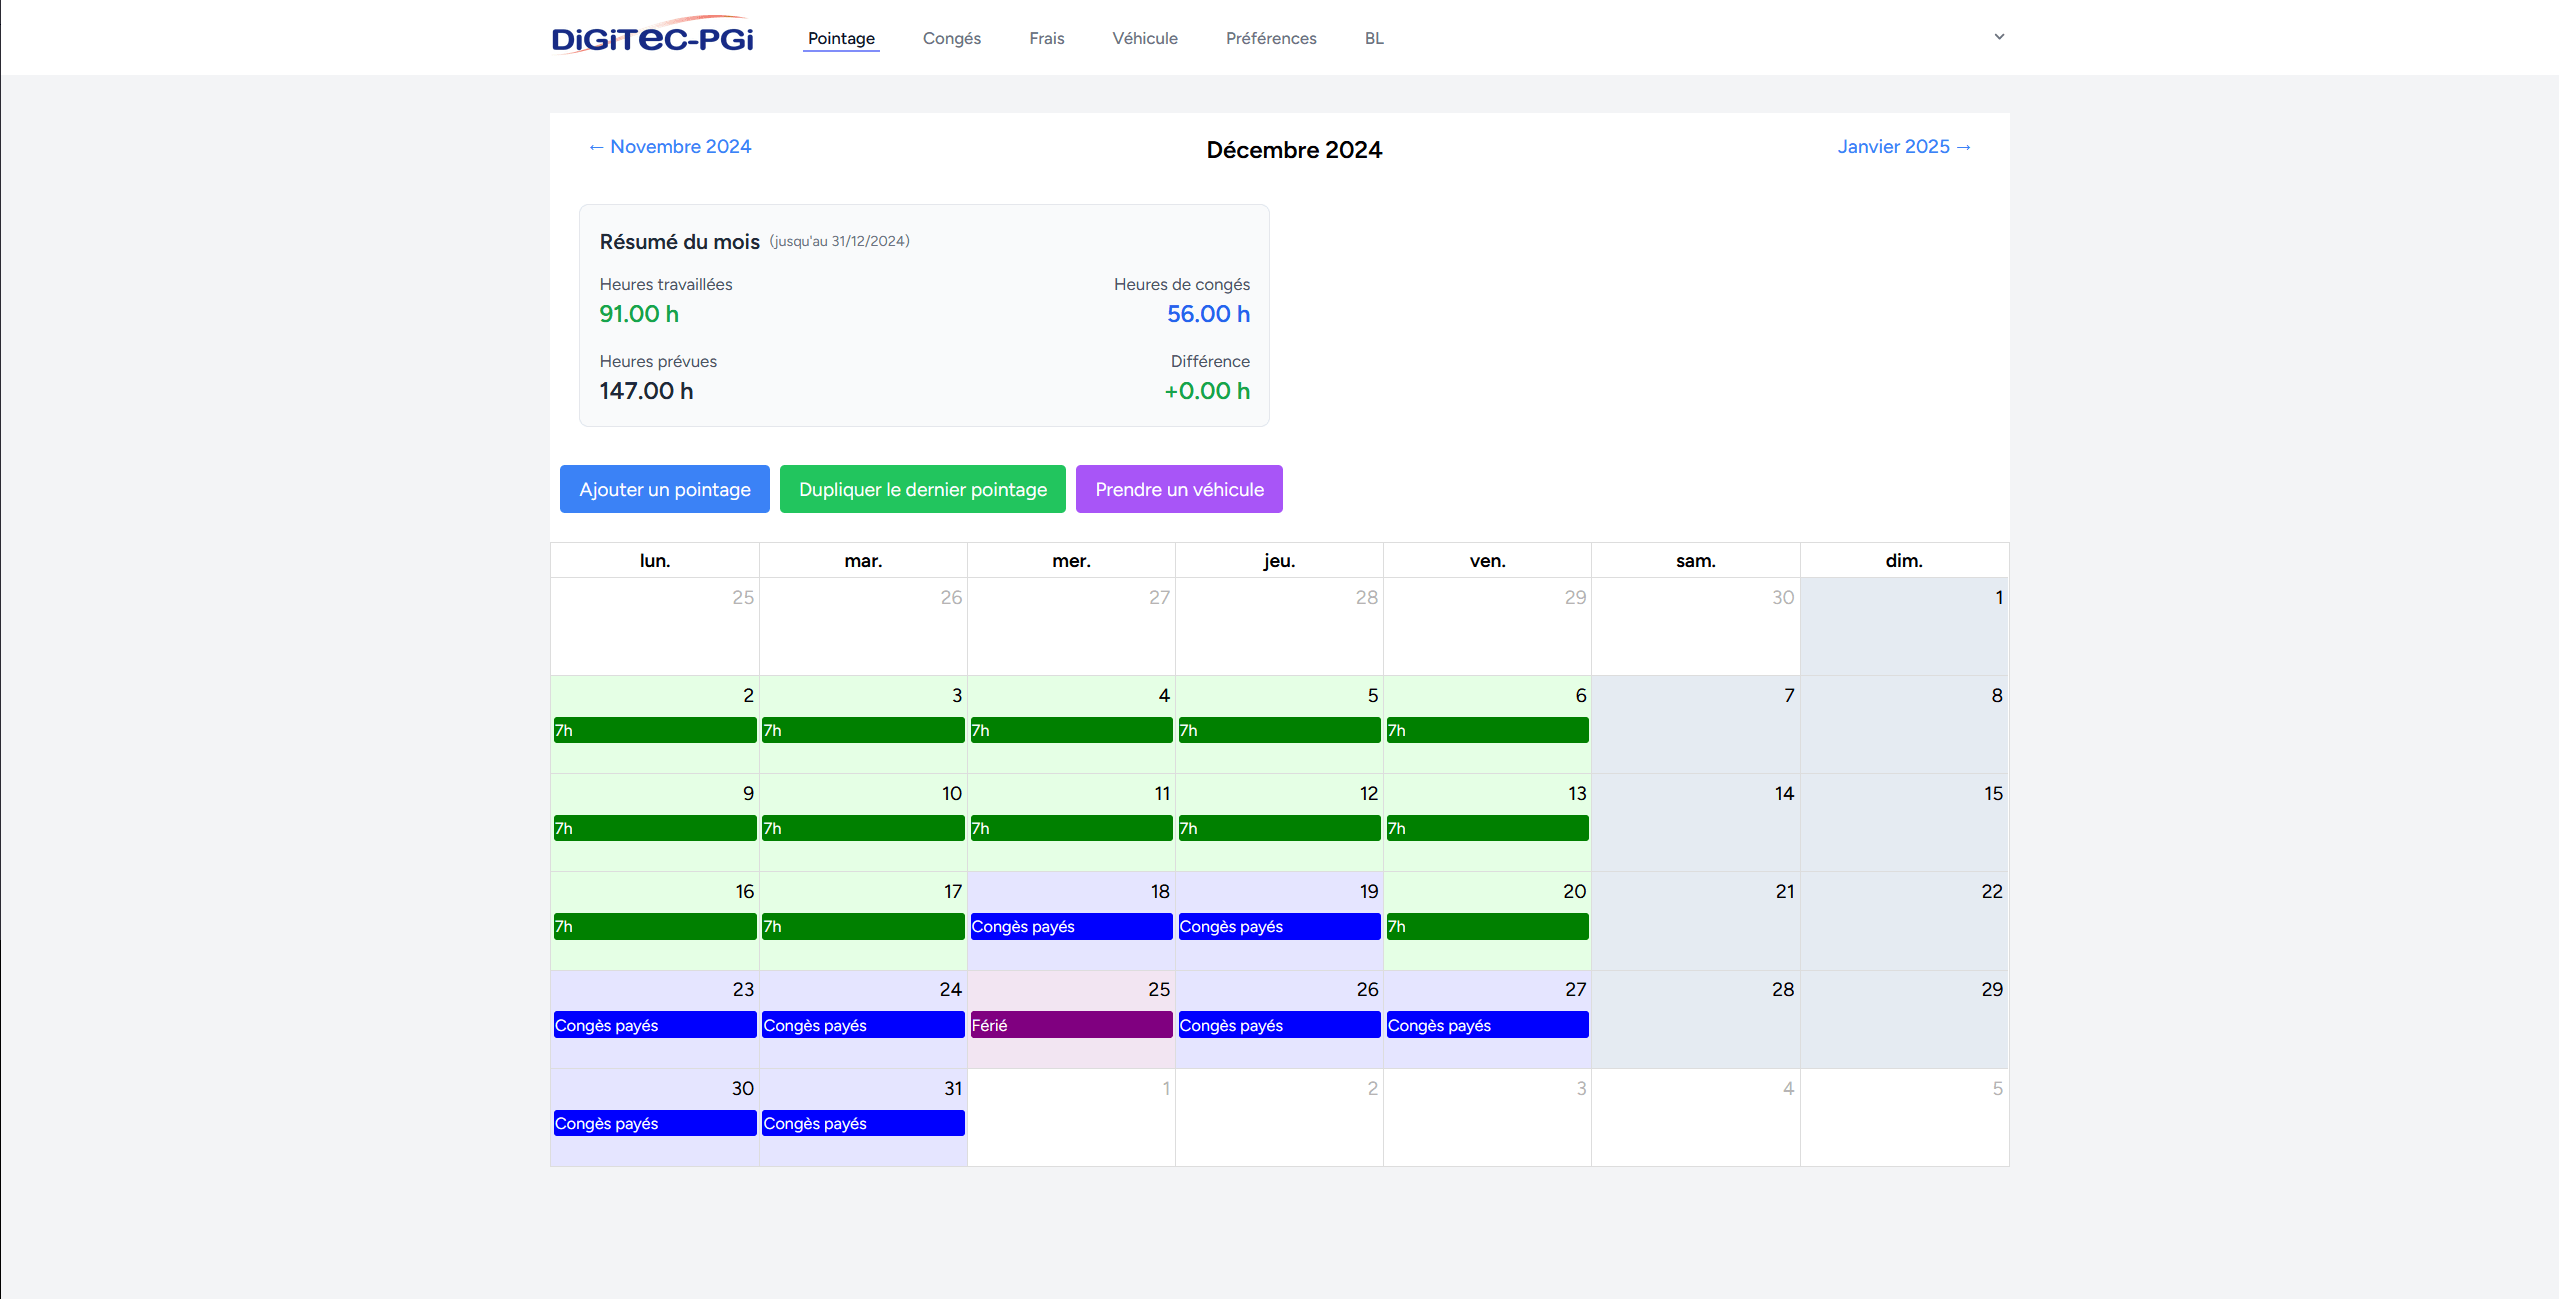Screen dimensions: 2559x1299
Task: Click the 7h entry on December 20
Action: [1486, 927]
